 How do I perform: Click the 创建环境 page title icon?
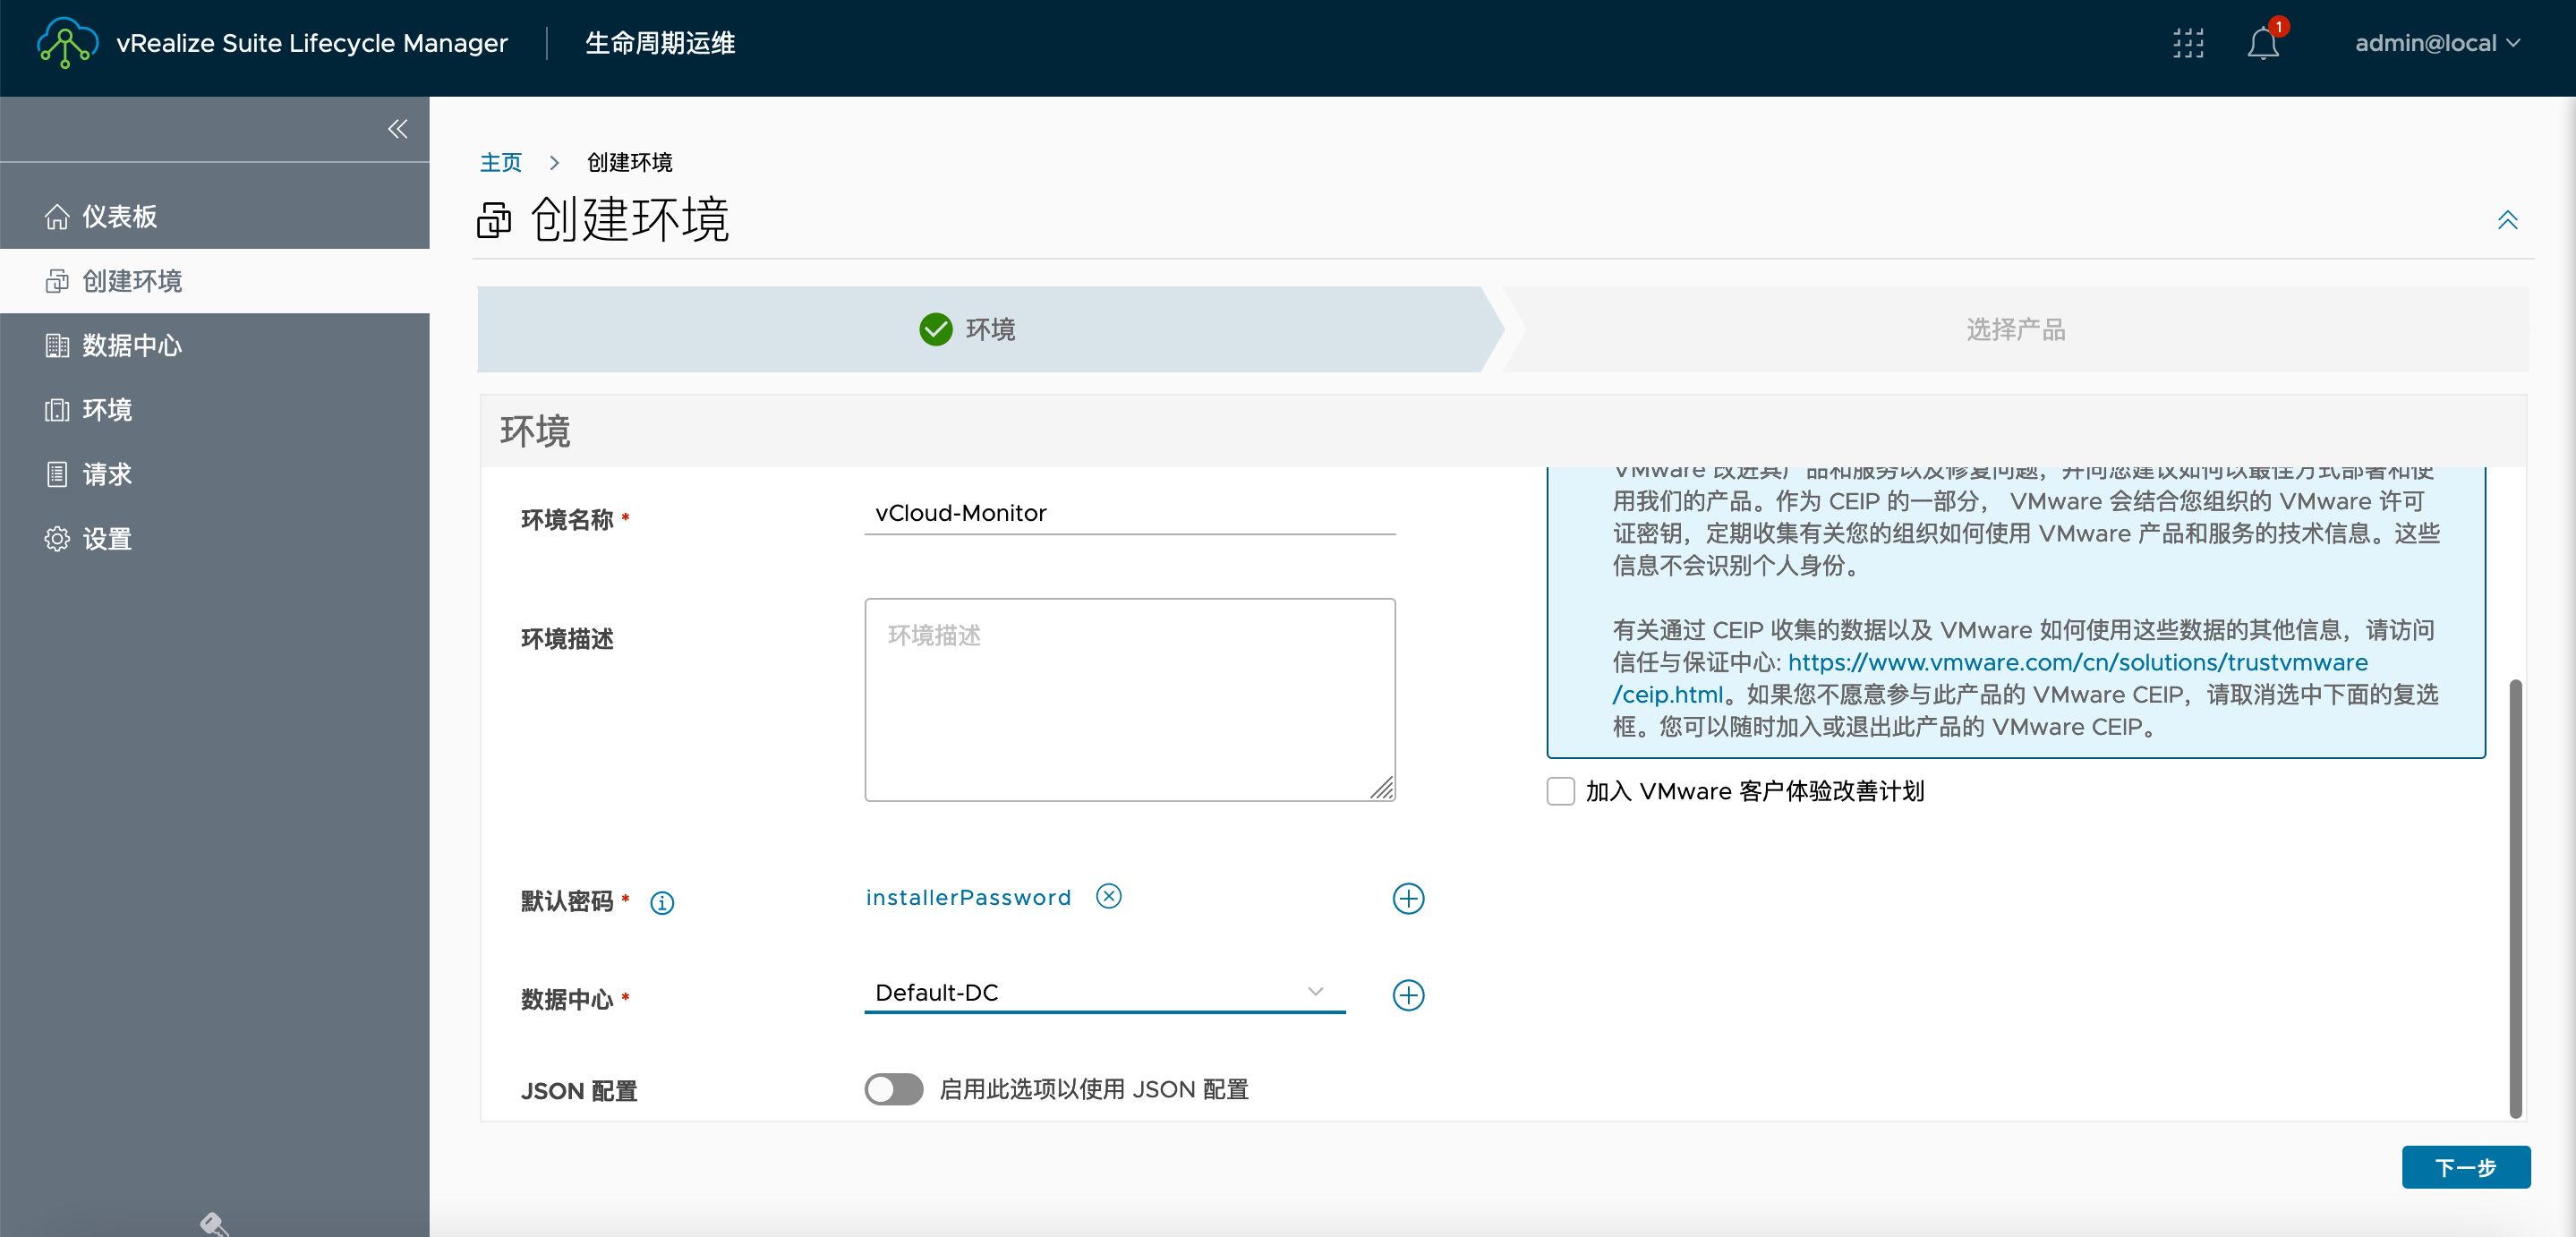pos(493,220)
